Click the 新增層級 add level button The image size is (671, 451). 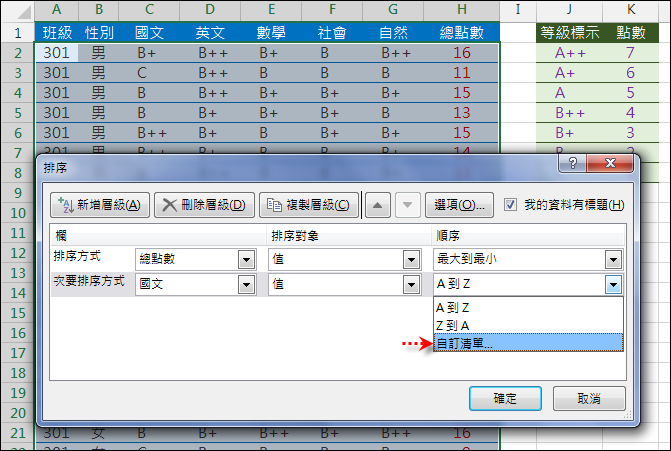pos(100,205)
